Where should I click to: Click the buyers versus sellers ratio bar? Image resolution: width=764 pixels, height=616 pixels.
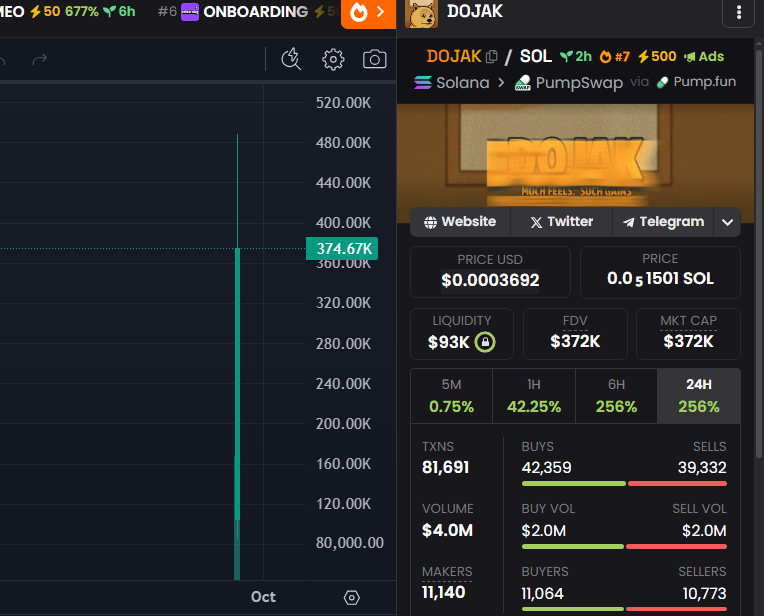[624, 609]
